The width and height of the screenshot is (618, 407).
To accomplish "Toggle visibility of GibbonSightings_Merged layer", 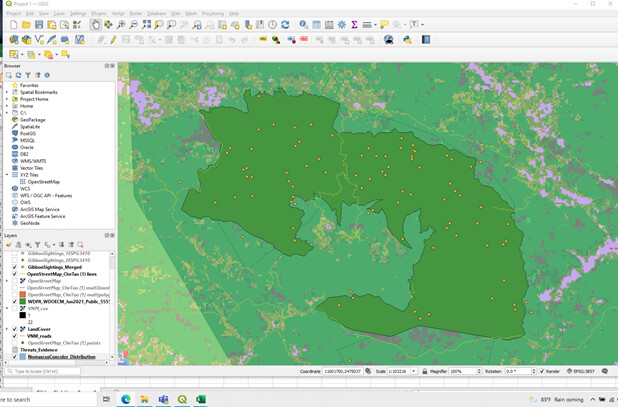I will pyautogui.click(x=15, y=267).
